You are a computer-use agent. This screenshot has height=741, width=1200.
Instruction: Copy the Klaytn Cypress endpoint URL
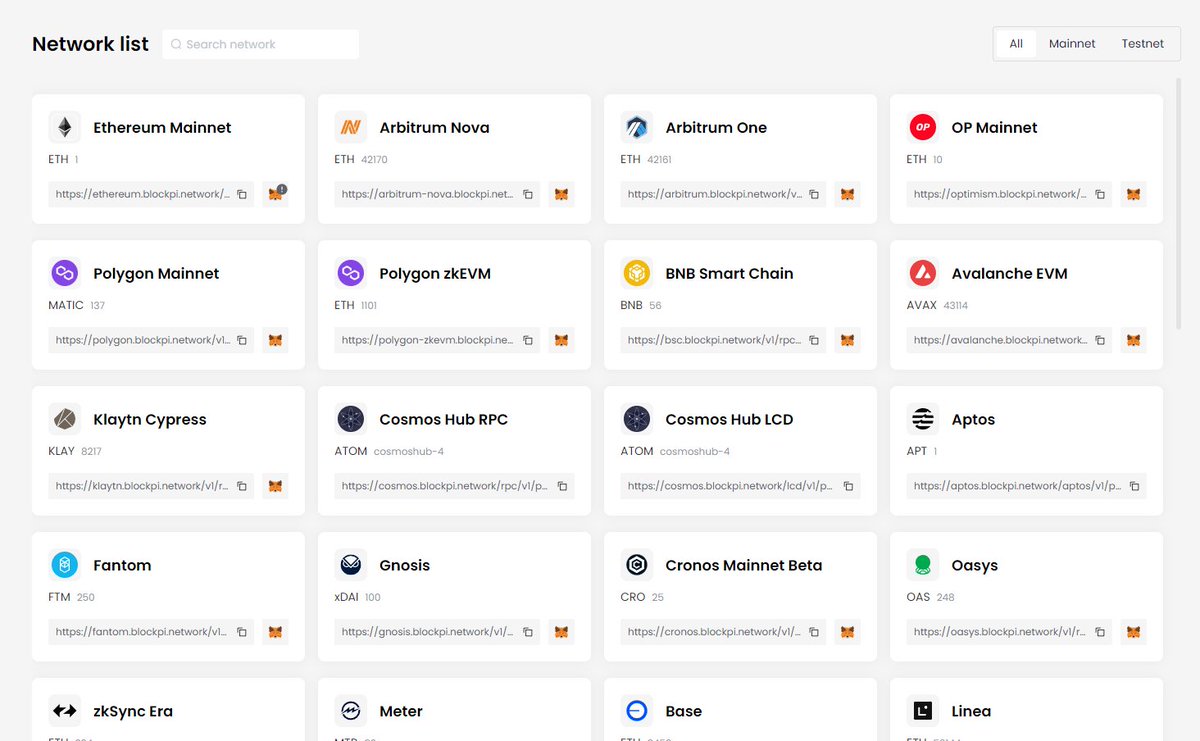pos(242,486)
